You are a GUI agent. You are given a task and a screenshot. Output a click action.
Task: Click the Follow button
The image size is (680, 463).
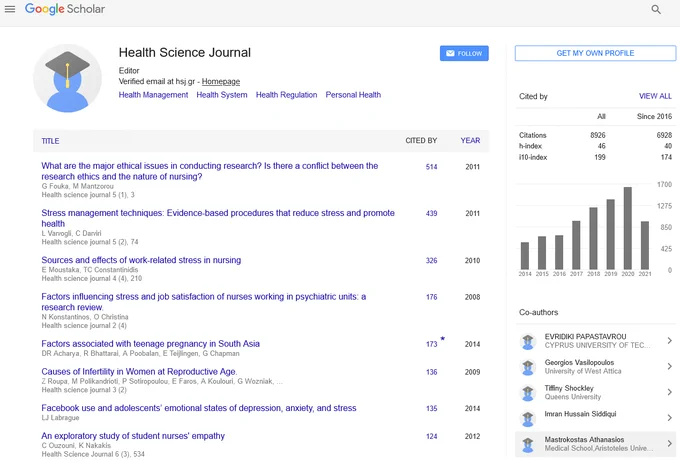[464, 53]
